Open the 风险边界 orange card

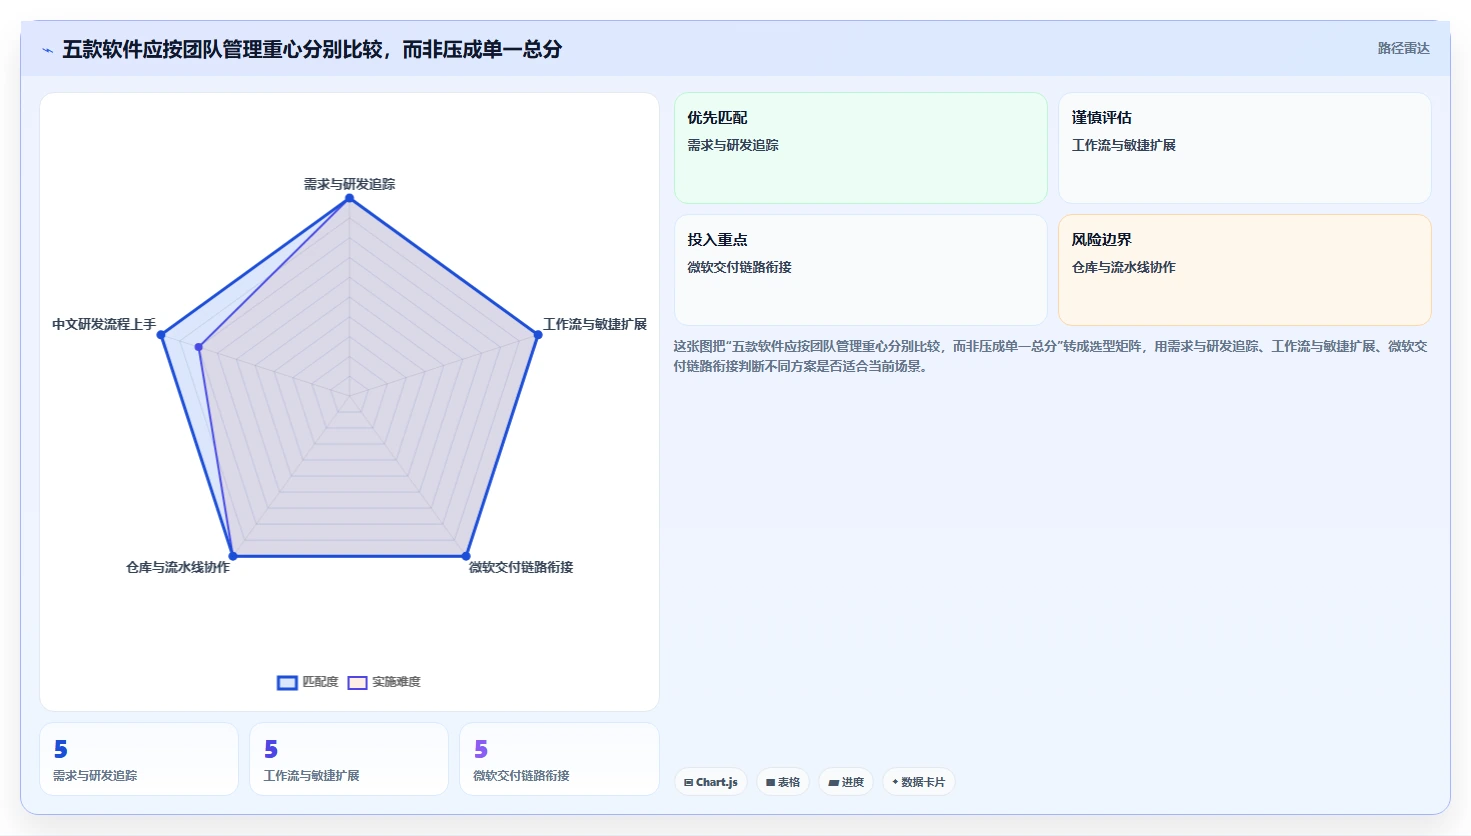coord(1245,270)
